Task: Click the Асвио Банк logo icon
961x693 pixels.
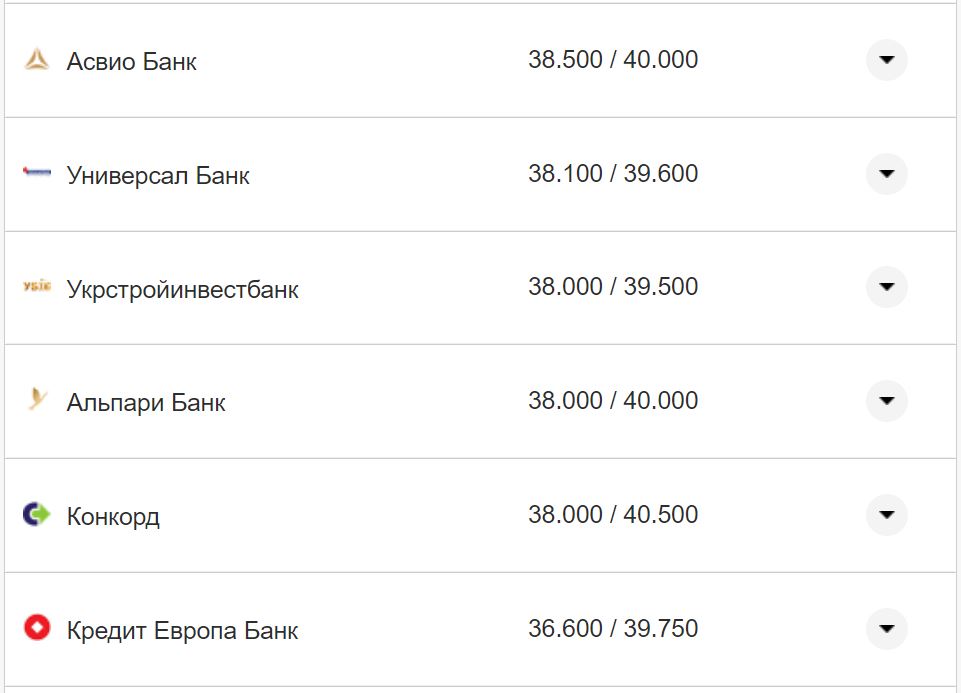Action: click(37, 61)
